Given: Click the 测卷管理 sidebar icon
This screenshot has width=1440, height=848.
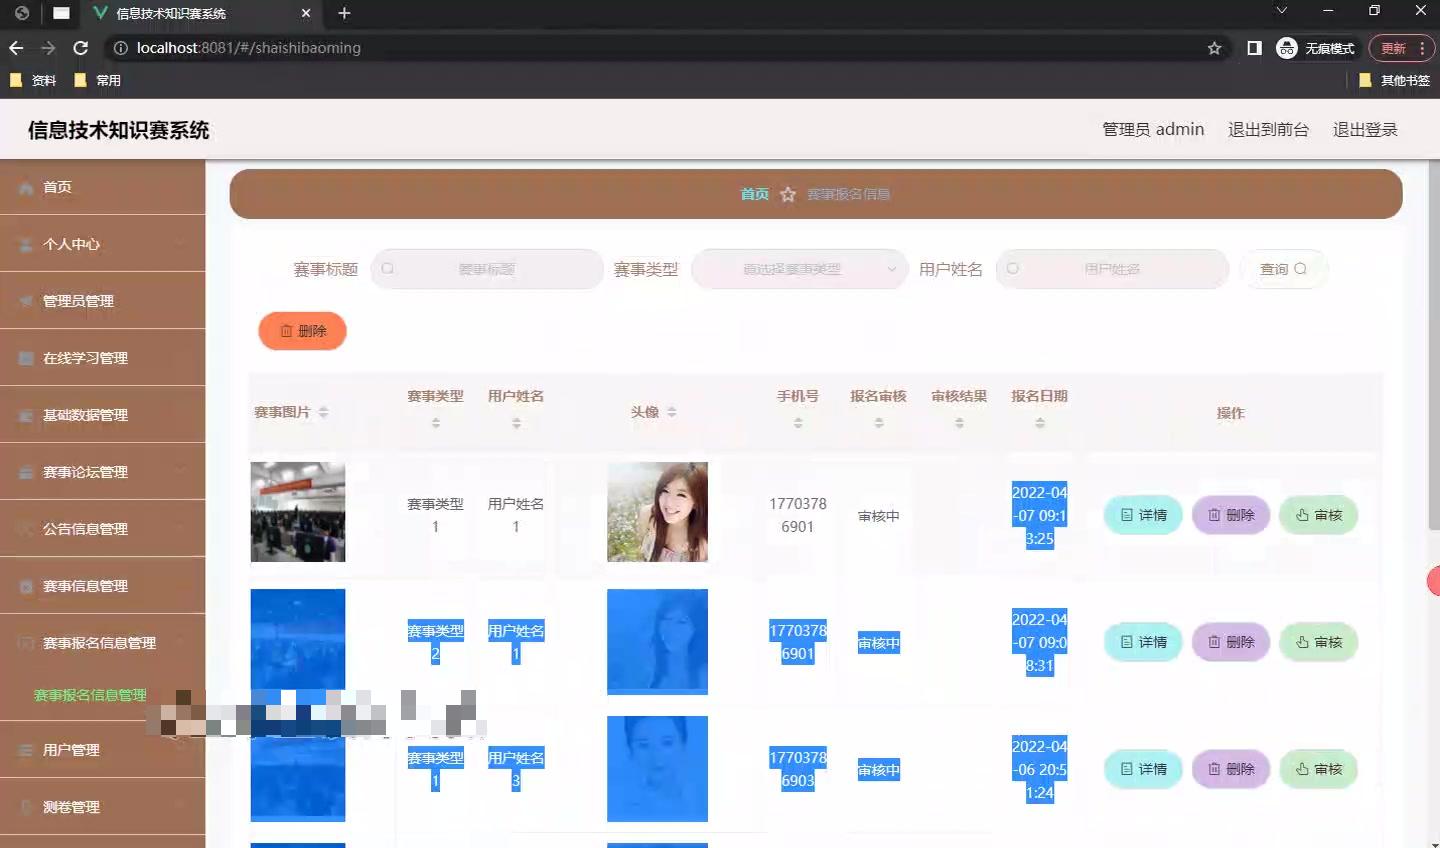Looking at the screenshot, I should click(24, 807).
